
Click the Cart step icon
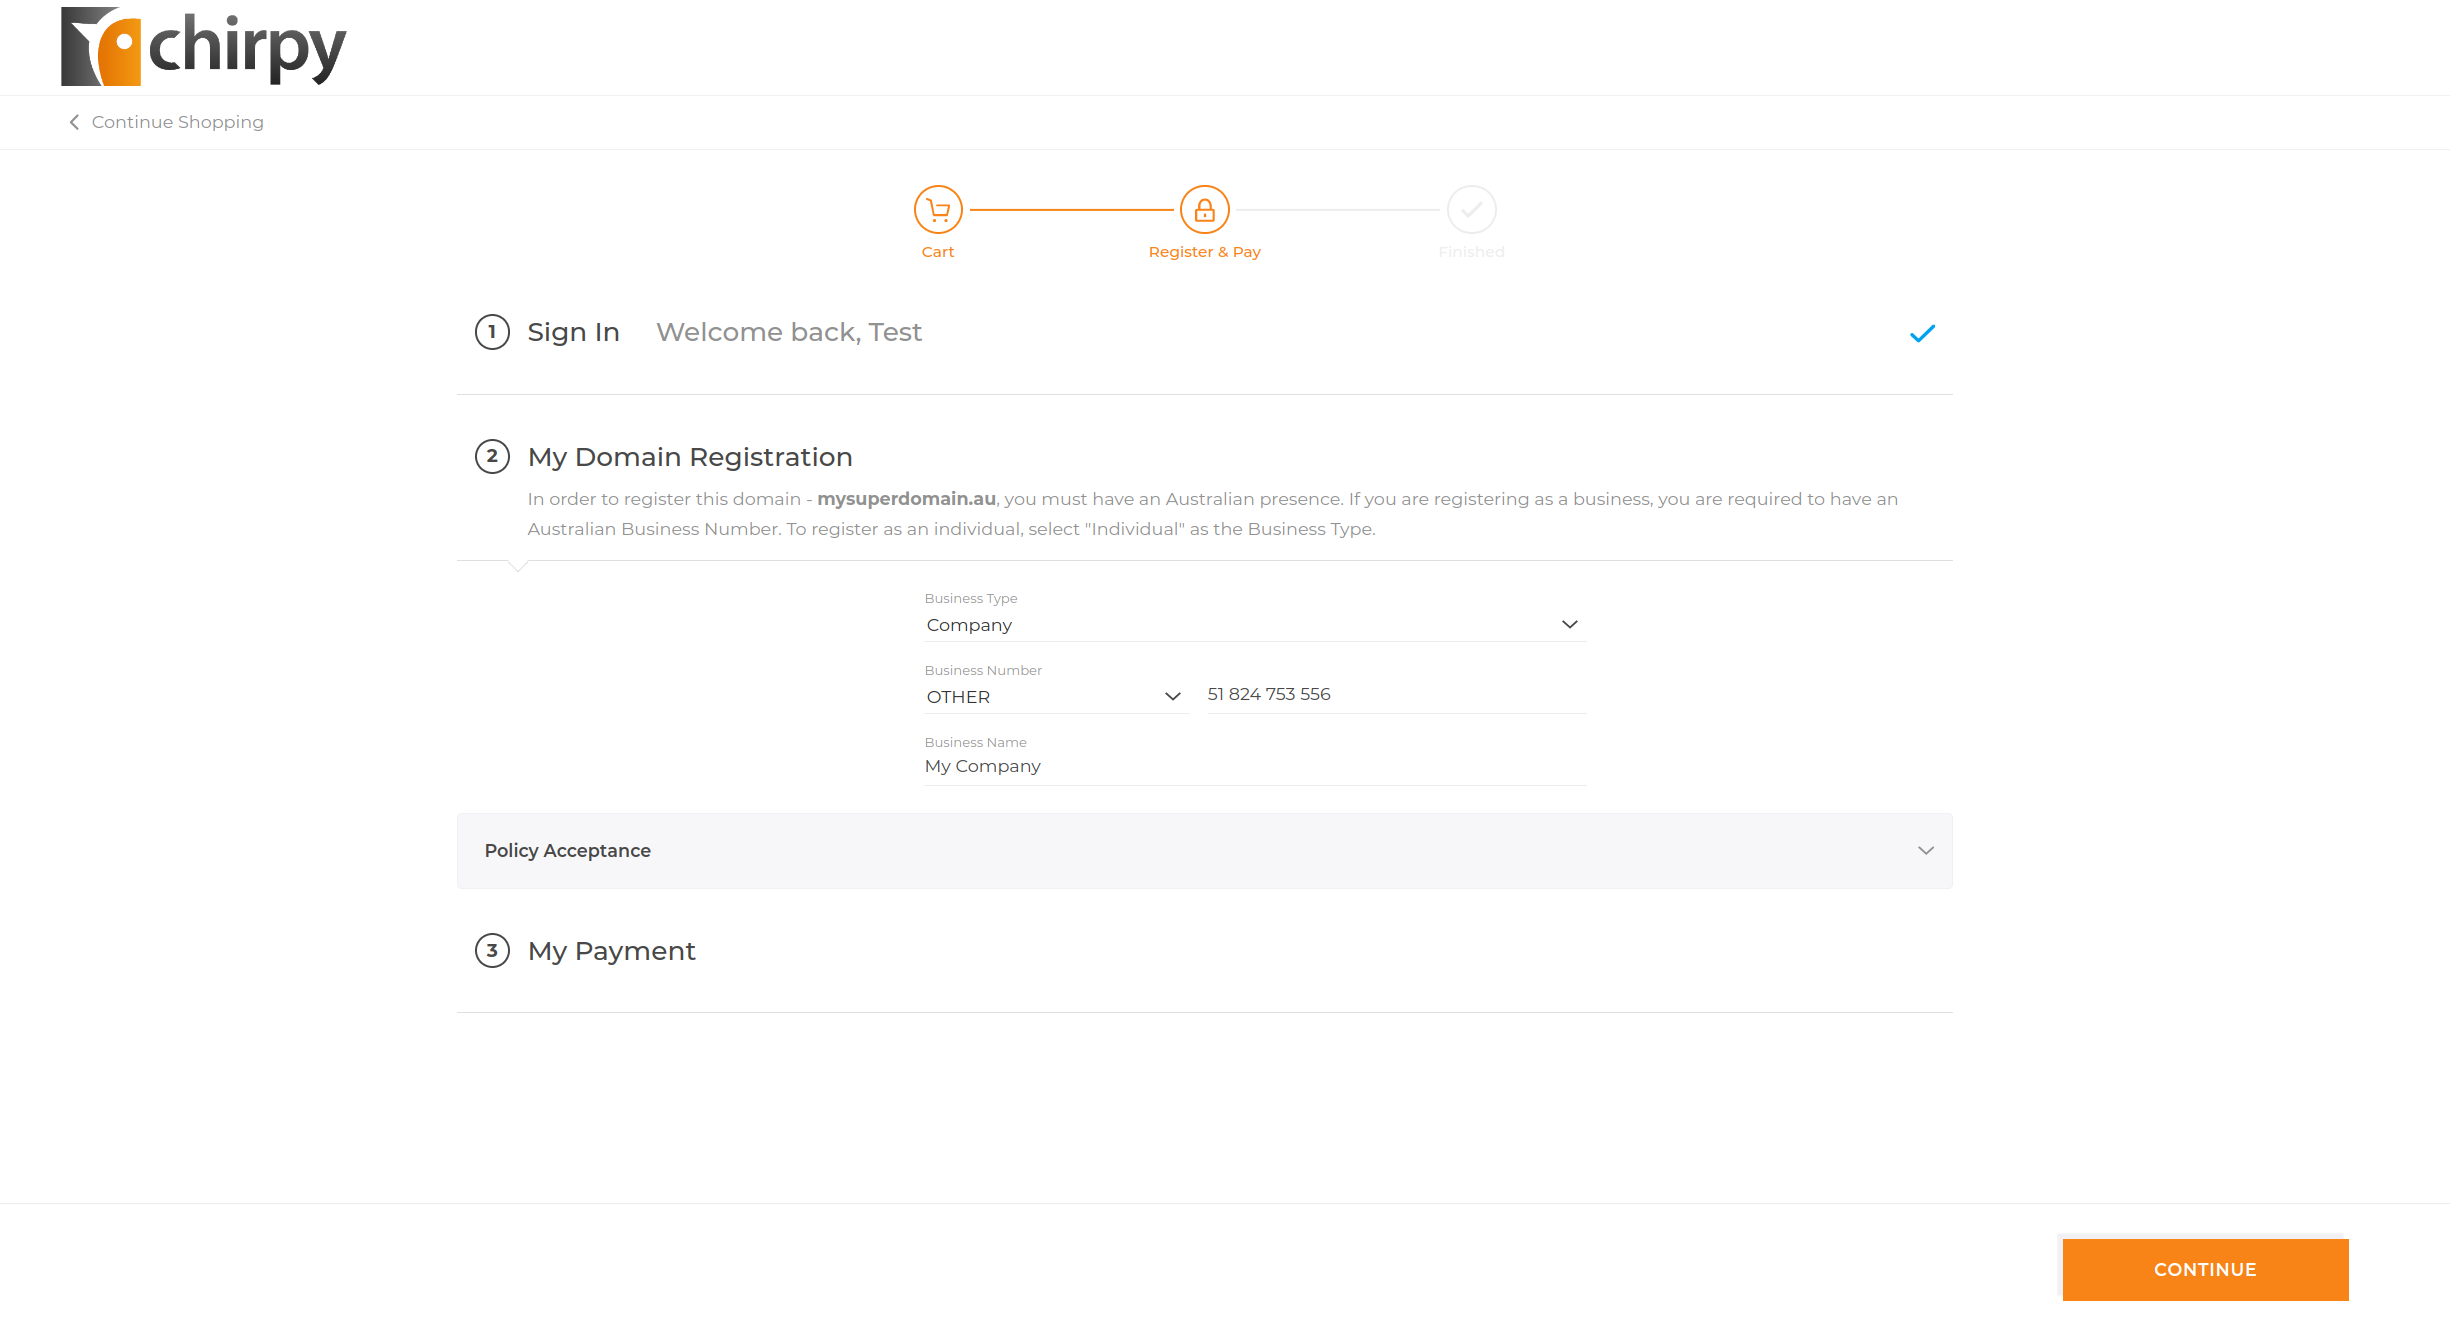pos(937,210)
